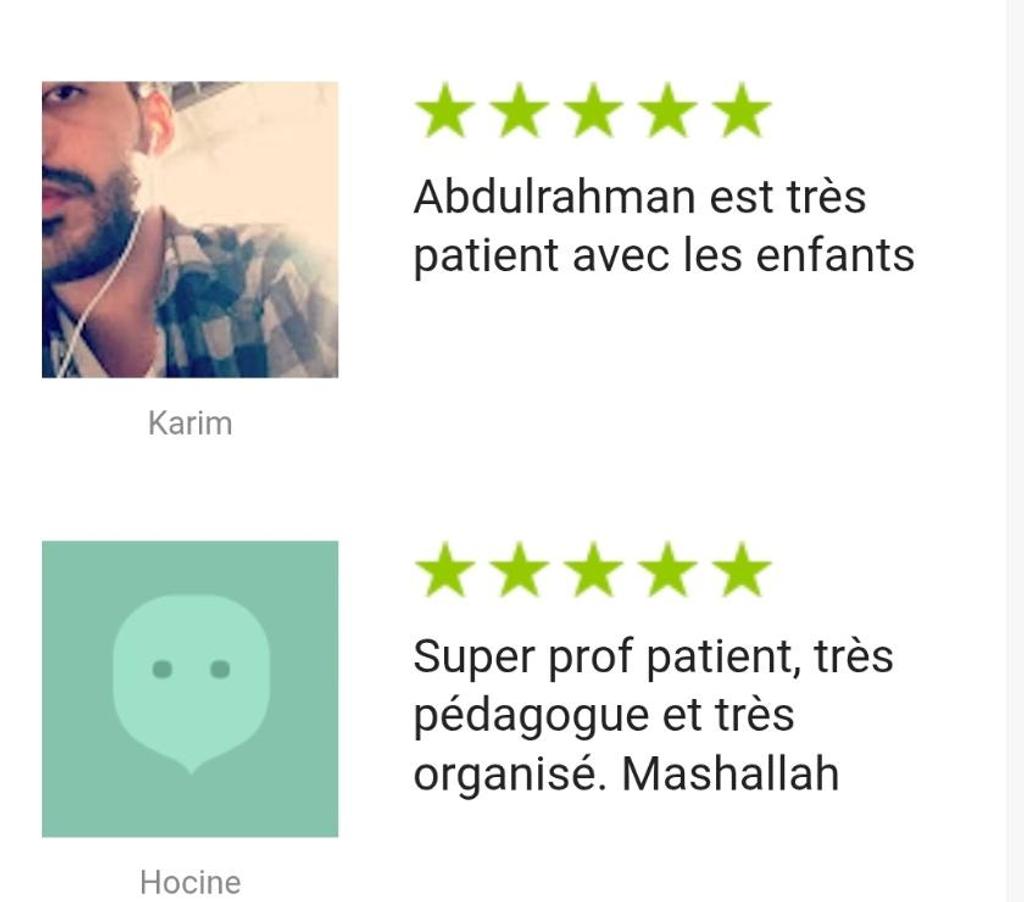Click third star of Karim's rating
Viewport: 1024px width, 902px height.
click(x=594, y=110)
